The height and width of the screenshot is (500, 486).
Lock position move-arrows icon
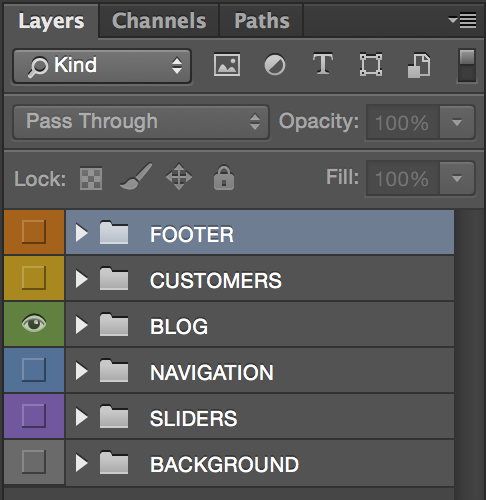click(179, 177)
